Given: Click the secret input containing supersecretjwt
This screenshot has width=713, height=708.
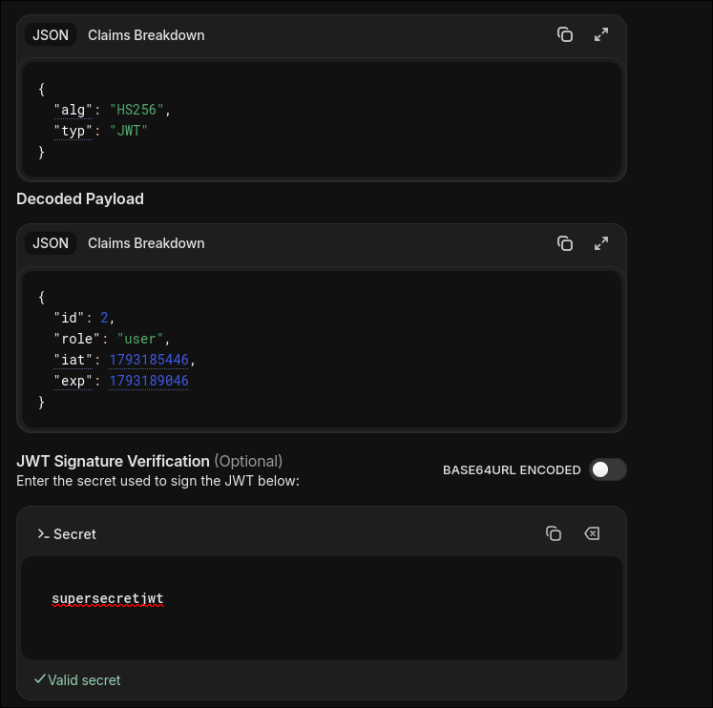Looking at the screenshot, I should tap(321, 608).
